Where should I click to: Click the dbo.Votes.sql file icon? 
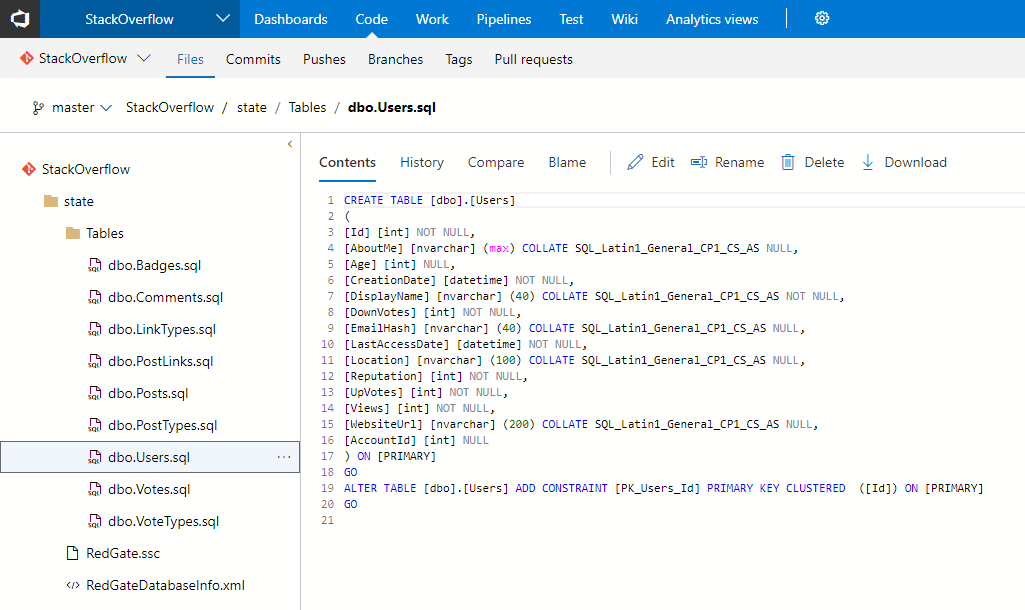[x=95, y=489]
